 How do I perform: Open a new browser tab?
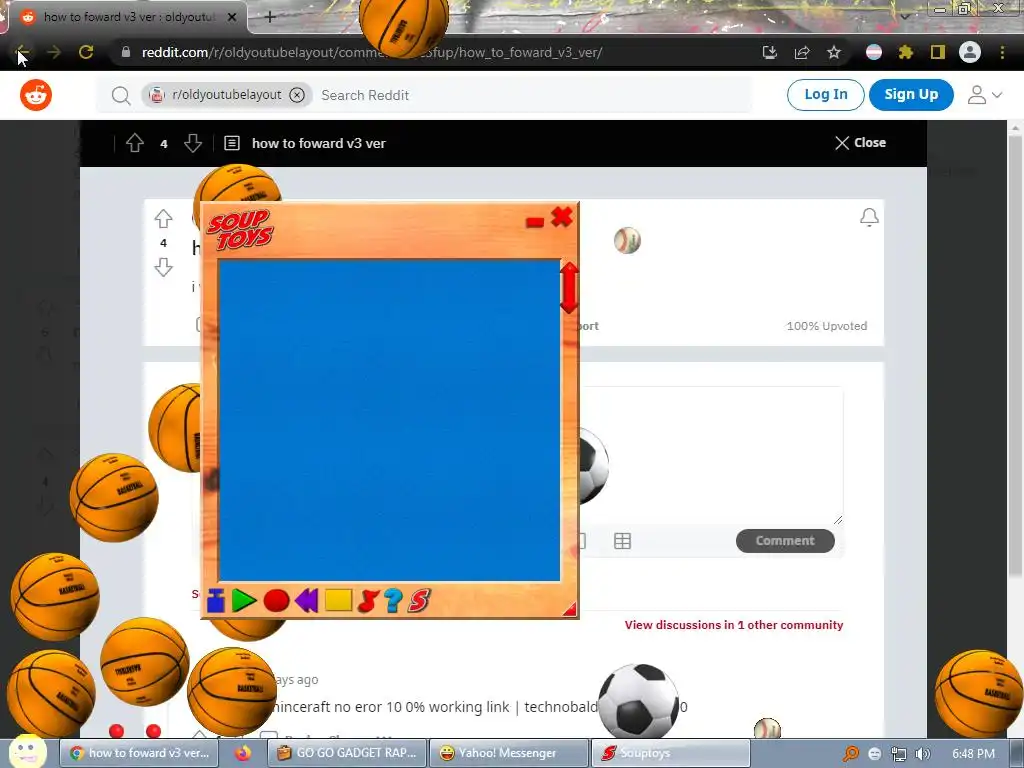tap(270, 17)
